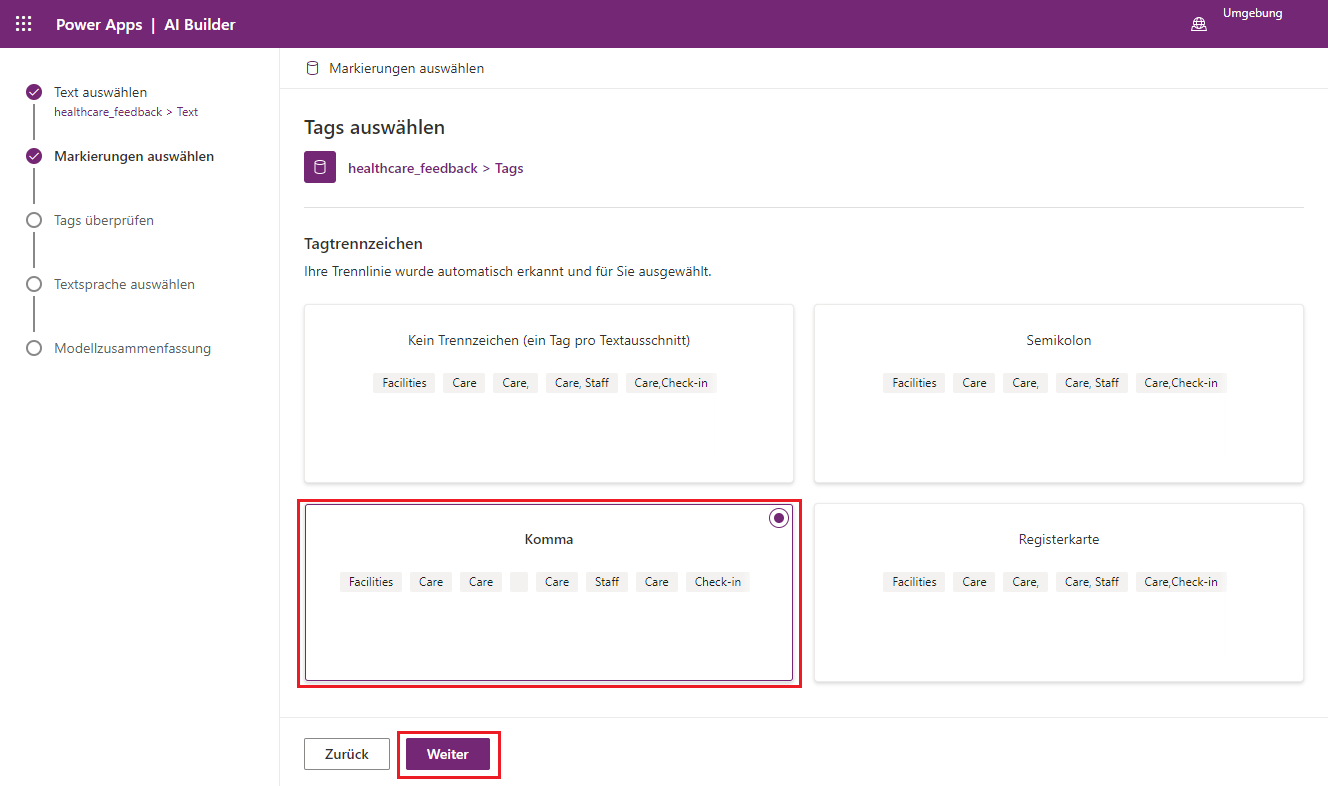Click the environment globe icon
The height and width of the screenshot is (786, 1328).
[1198, 24]
